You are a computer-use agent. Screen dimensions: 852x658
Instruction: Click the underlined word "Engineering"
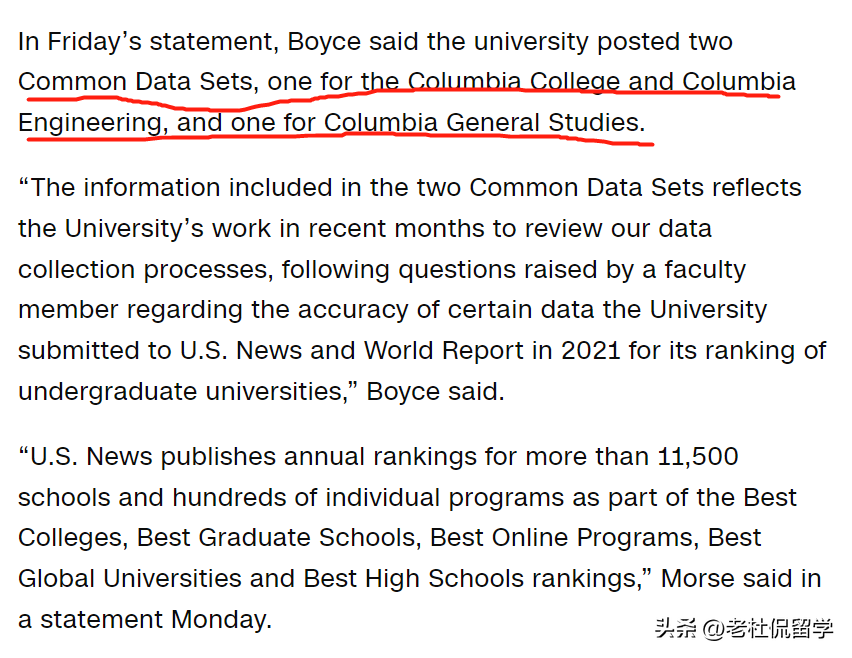90,122
